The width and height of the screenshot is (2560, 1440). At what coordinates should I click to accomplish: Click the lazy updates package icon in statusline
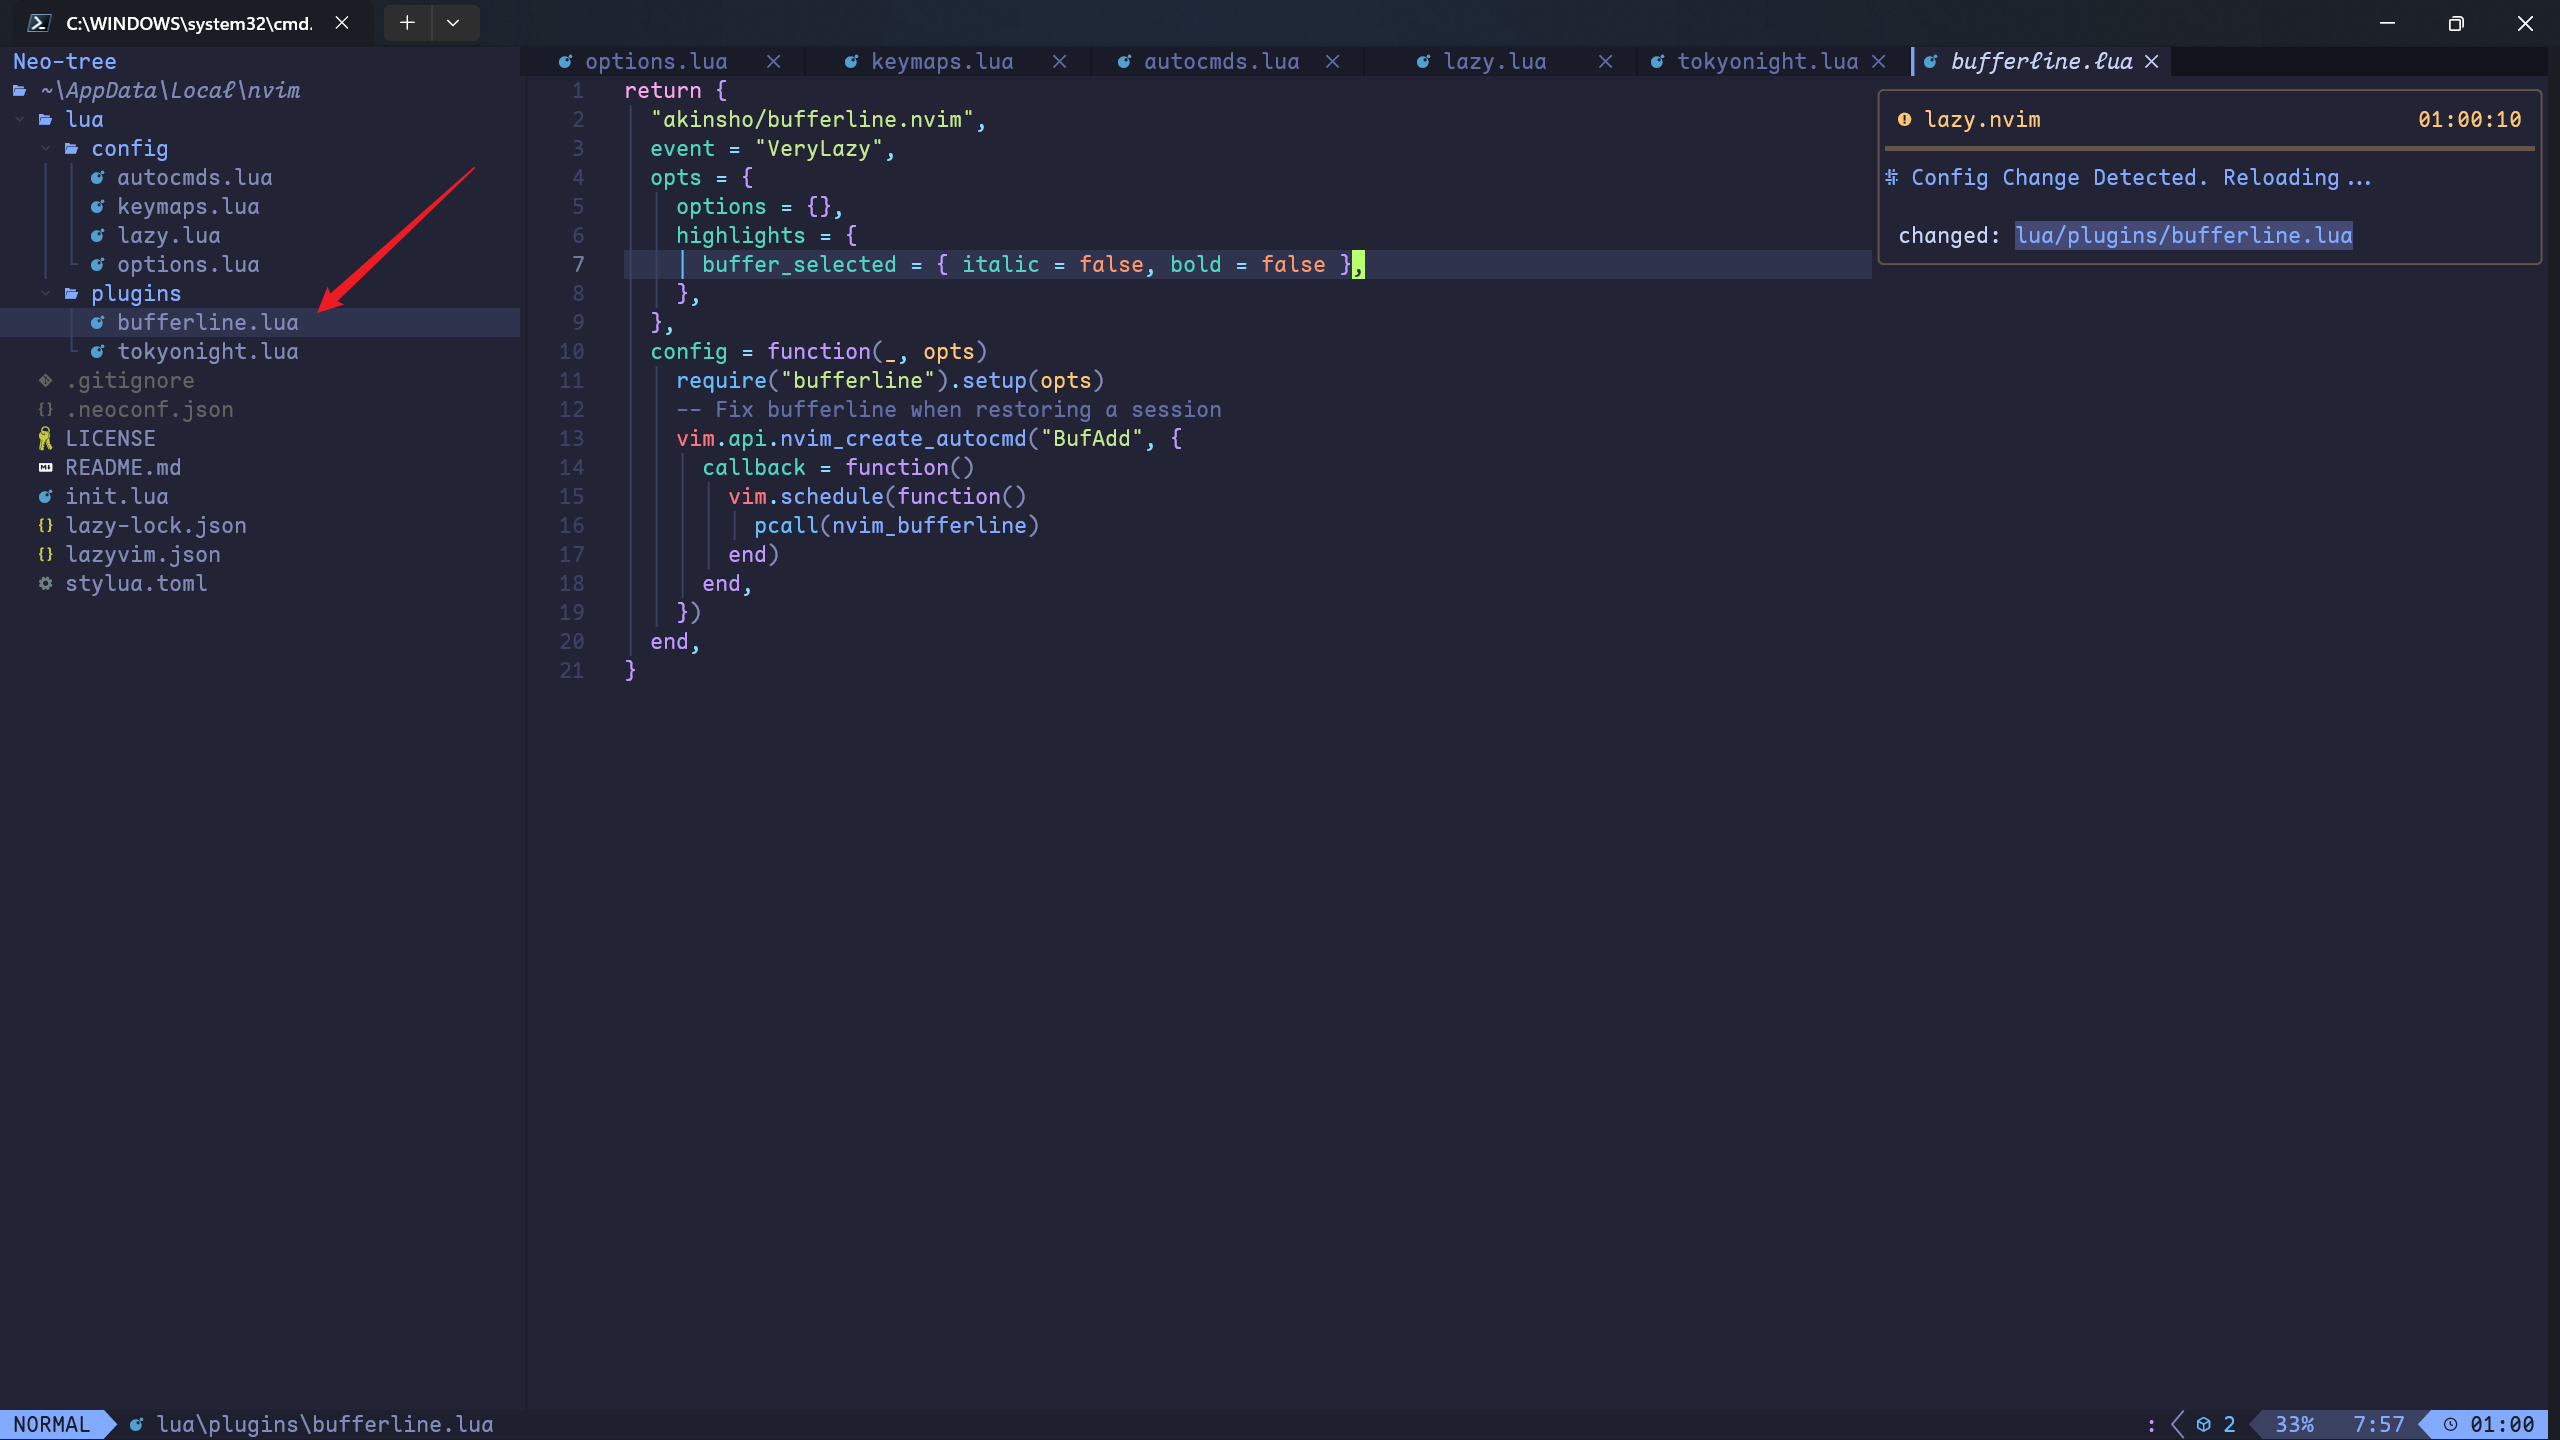[2203, 1424]
